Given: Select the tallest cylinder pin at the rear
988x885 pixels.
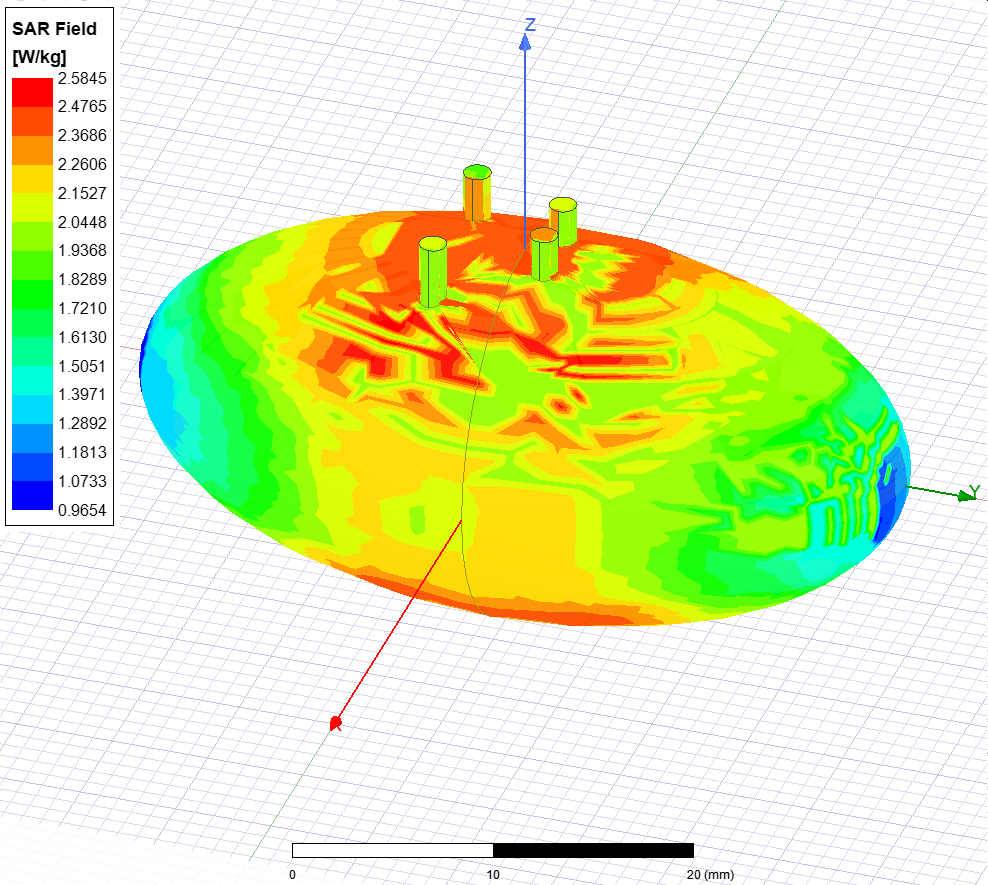Looking at the screenshot, I should click(x=477, y=193).
